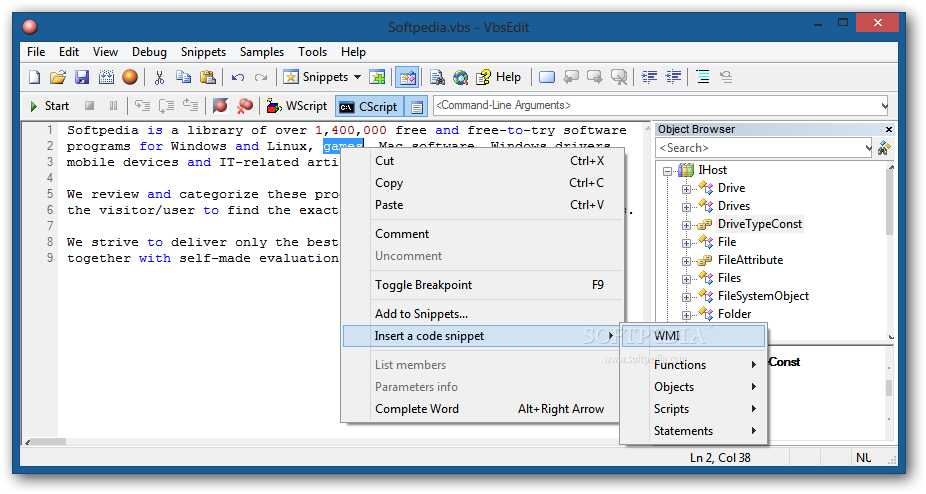Click the comment selection lines icon
926x494 pixels.
tap(703, 77)
